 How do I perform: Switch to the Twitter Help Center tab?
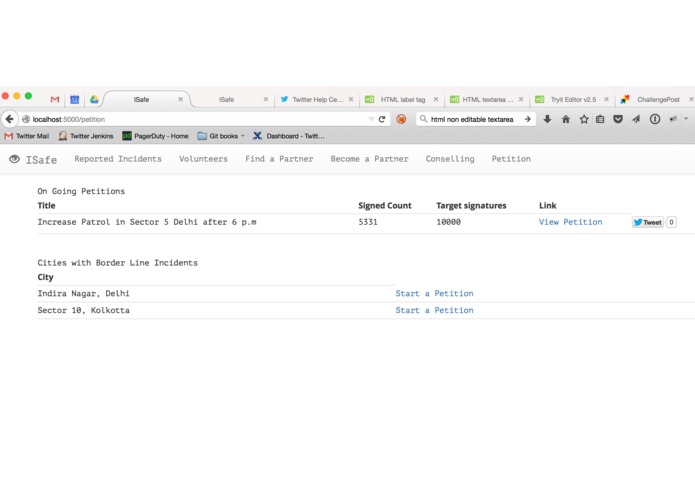click(x=317, y=100)
